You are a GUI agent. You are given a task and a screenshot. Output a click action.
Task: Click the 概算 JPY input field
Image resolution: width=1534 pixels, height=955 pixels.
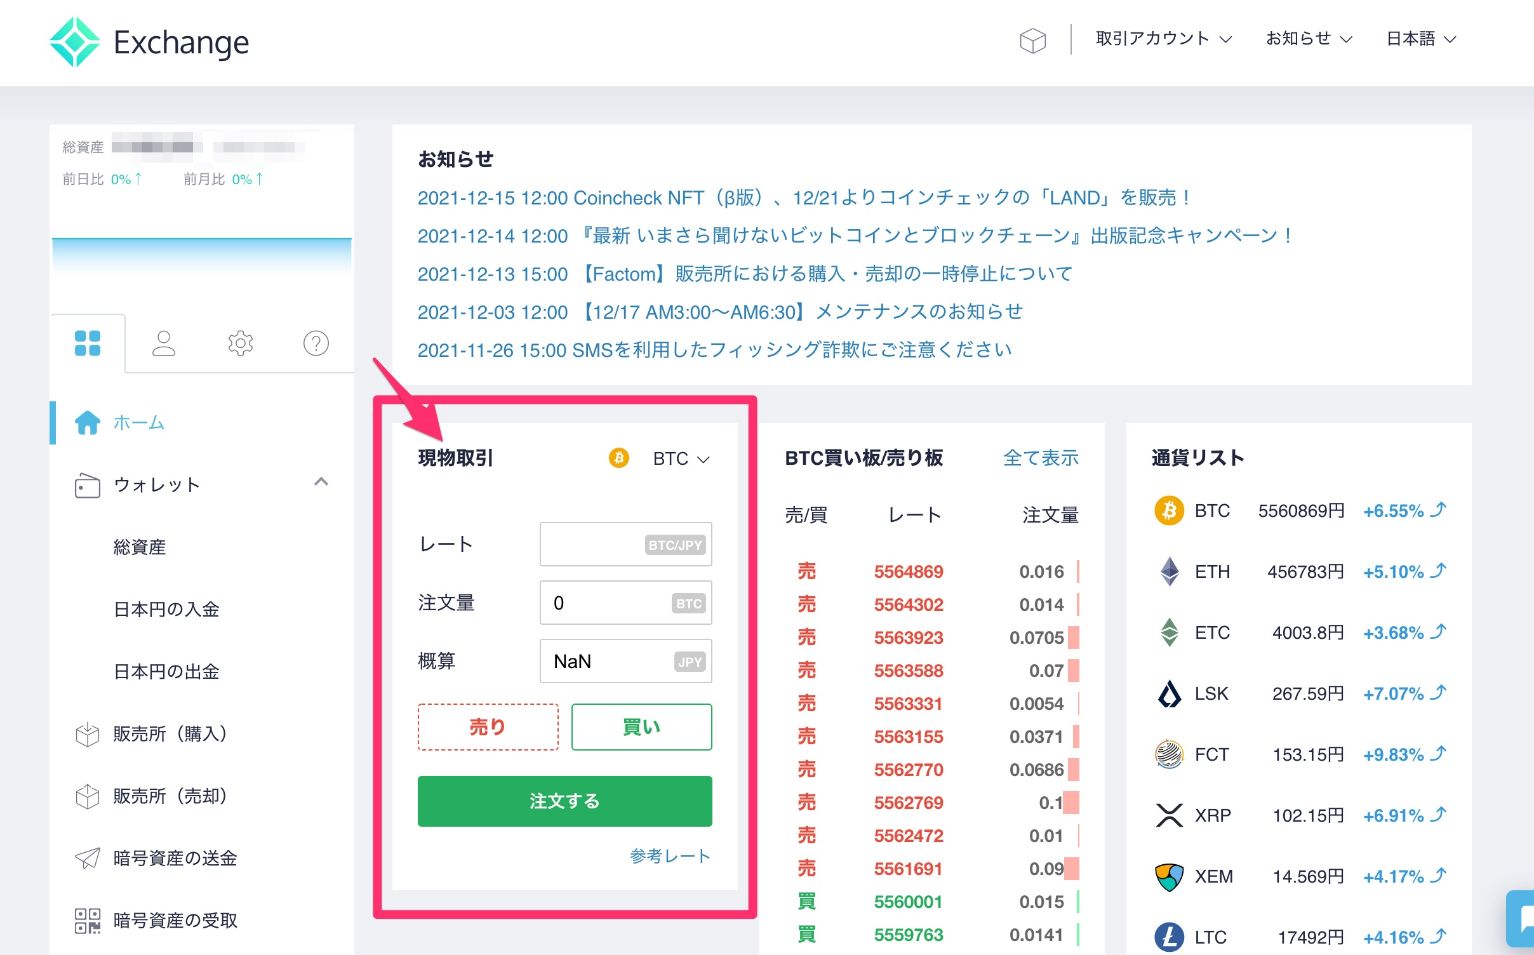click(x=626, y=661)
